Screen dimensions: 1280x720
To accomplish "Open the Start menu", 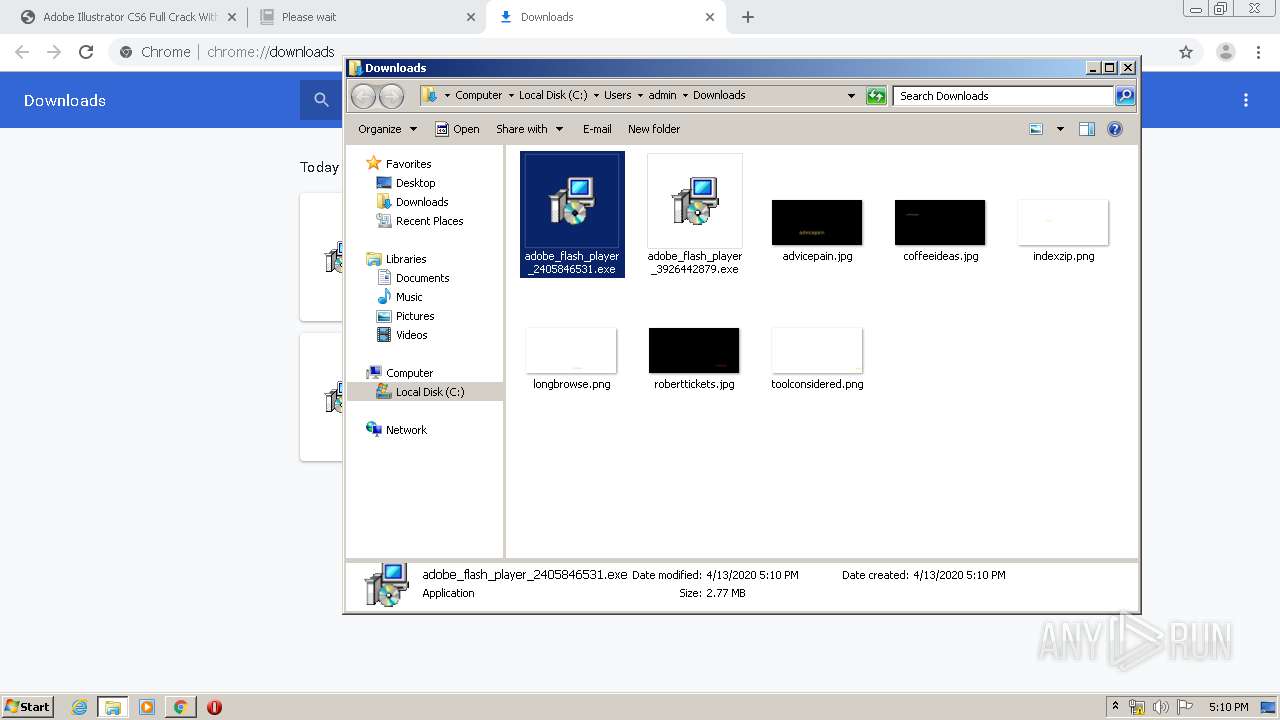I will click(28, 707).
